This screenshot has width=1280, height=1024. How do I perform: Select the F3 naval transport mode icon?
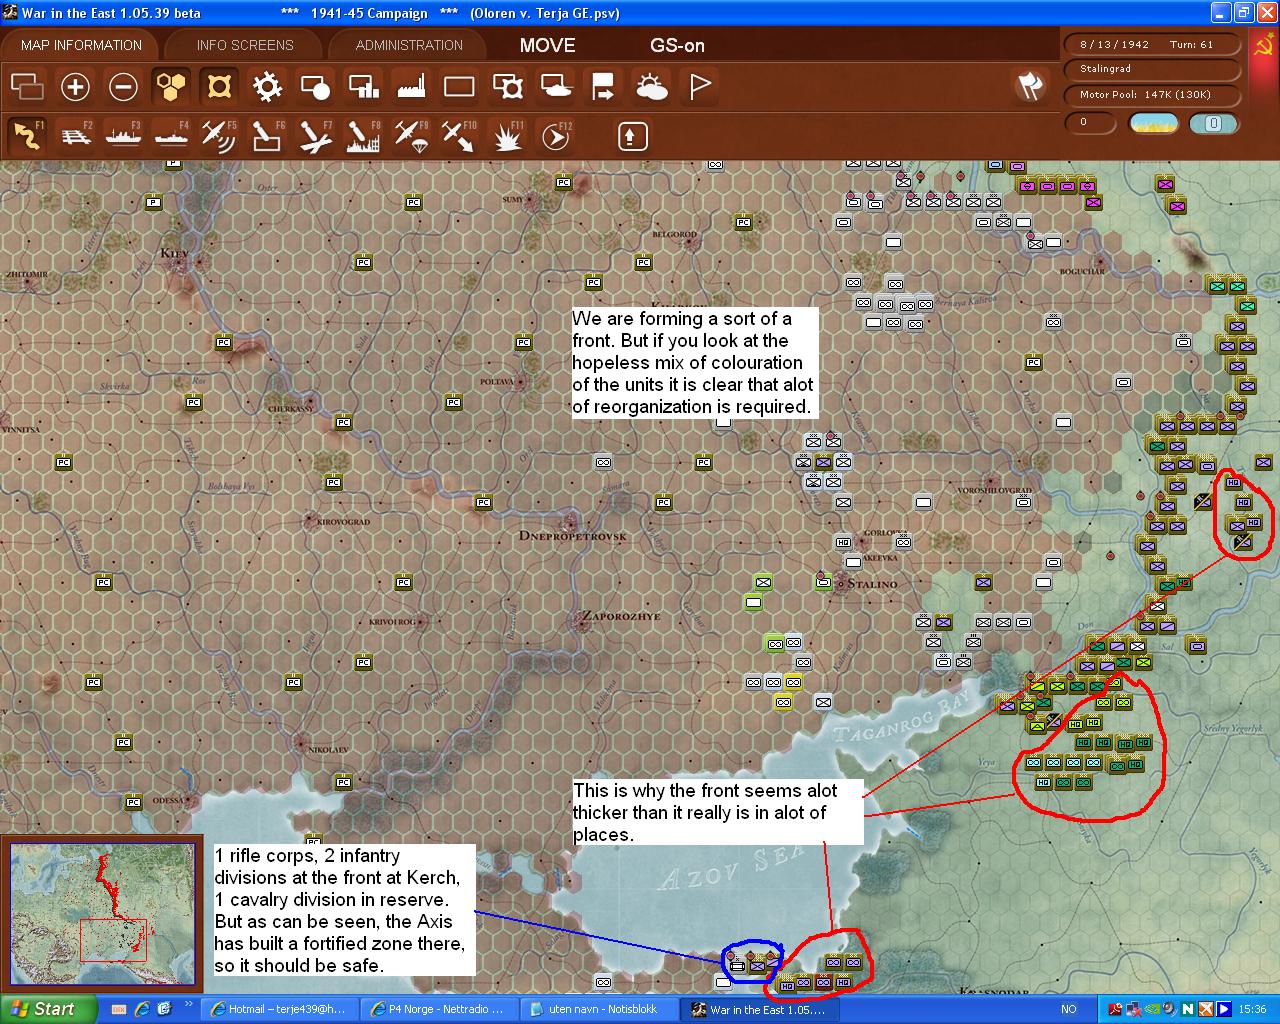pyautogui.click(x=123, y=135)
